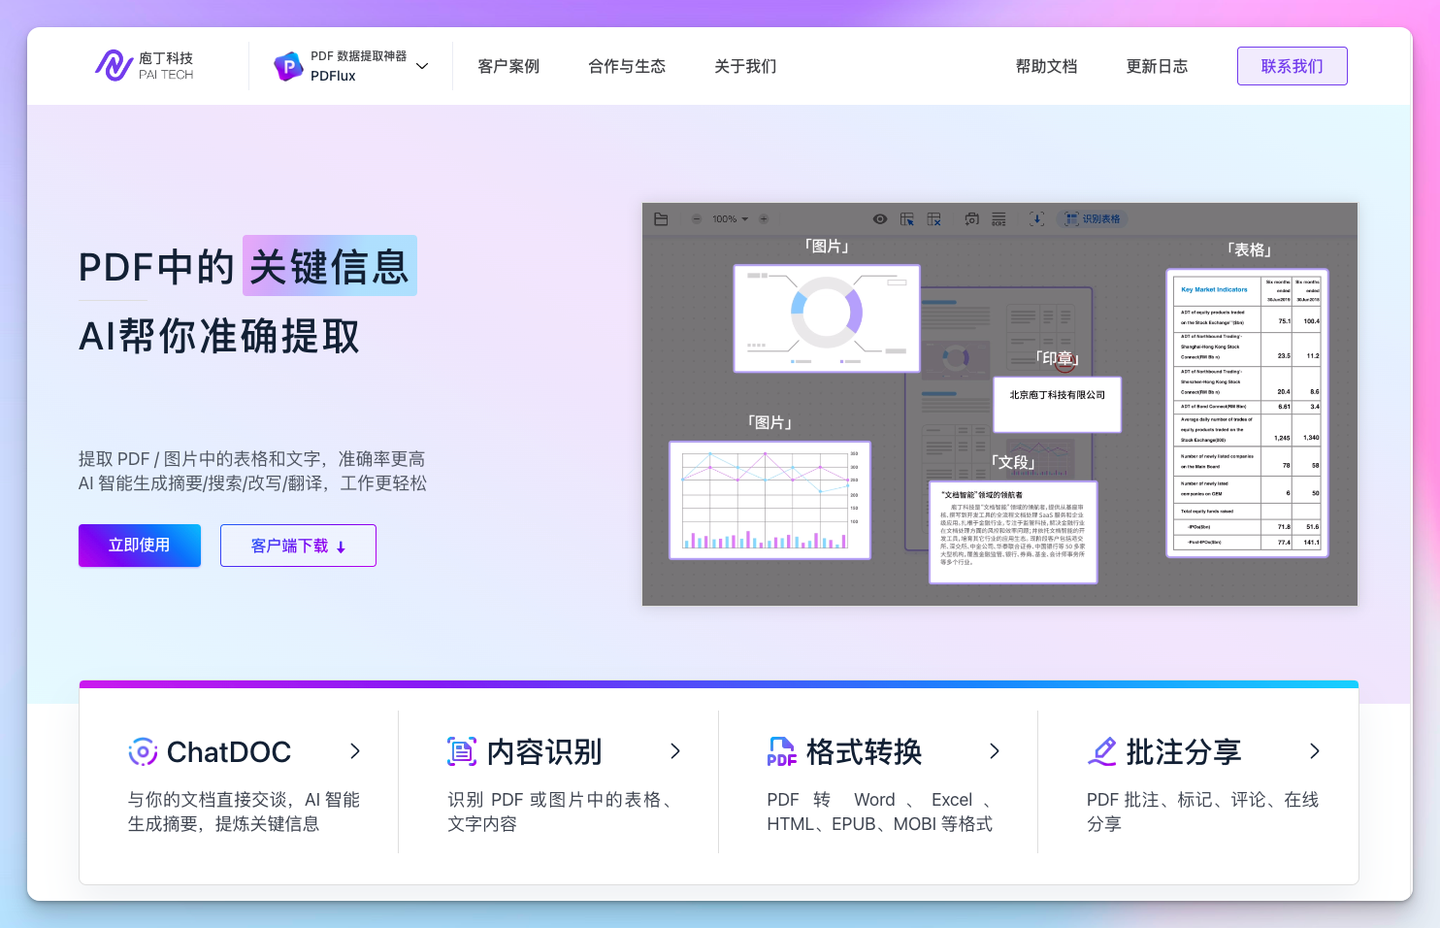Click the text lines recognition icon
Viewport: 1440px width, 928px height.
pos(999,218)
